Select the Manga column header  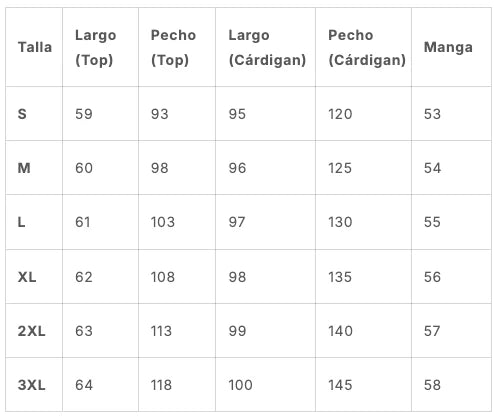[x=448, y=47]
